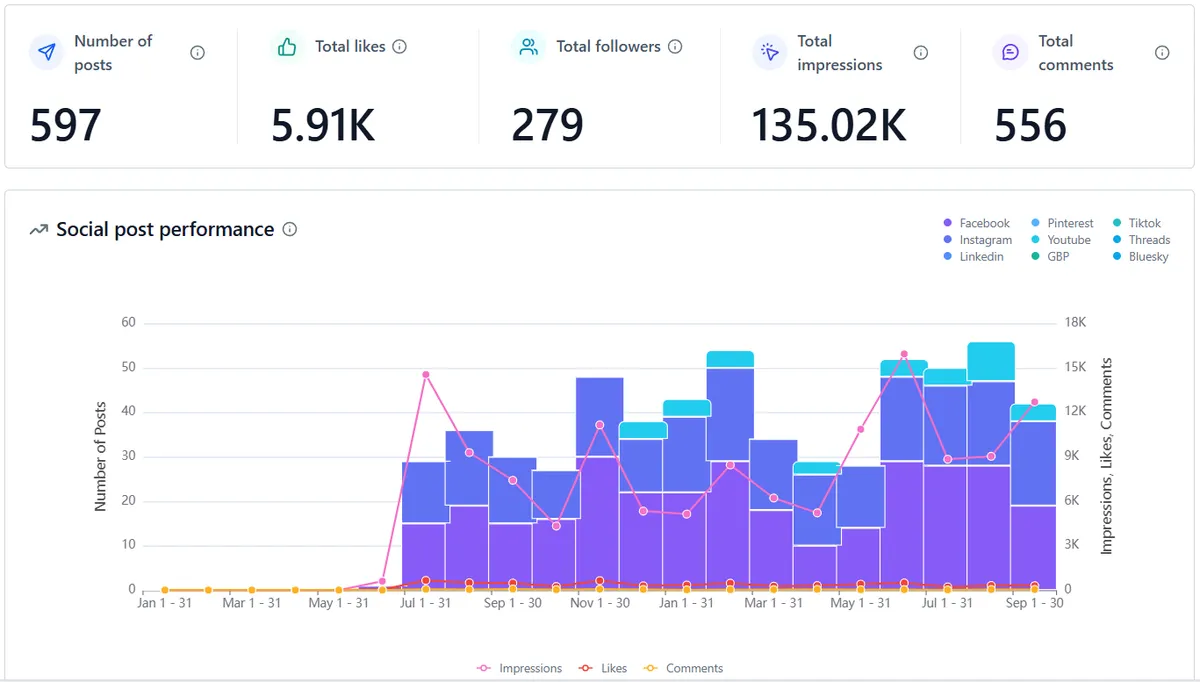
Task: Click the 135.02K impressions value
Action: coord(829,126)
